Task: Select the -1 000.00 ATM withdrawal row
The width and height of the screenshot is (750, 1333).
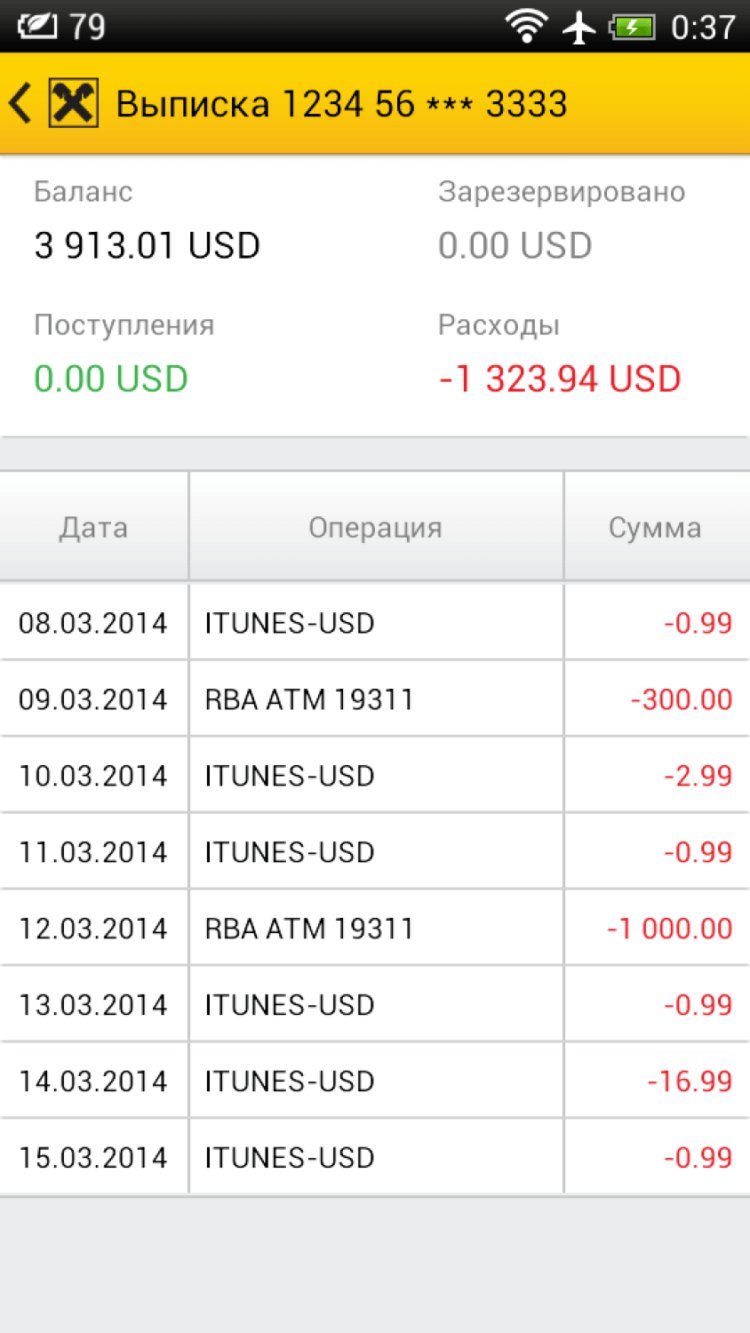Action: (x=375, y=929)
